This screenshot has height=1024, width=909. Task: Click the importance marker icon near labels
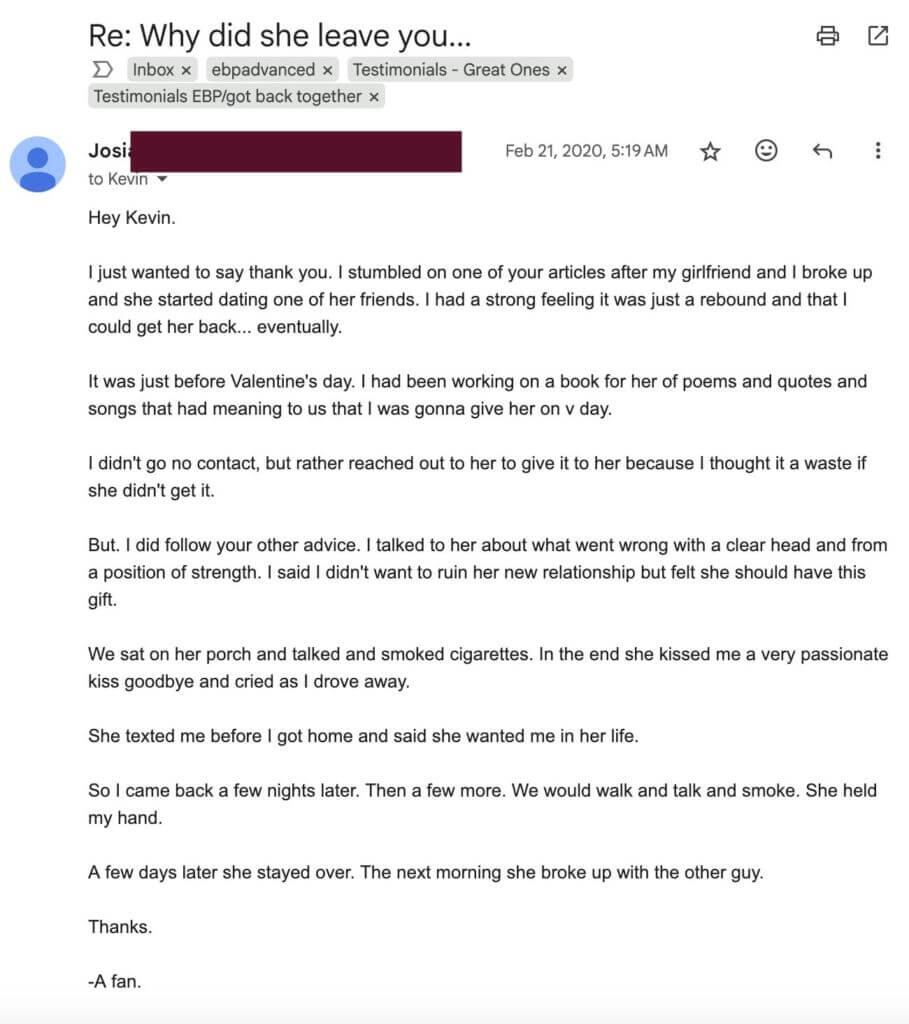pyautogui.click(x=102, y=69)
